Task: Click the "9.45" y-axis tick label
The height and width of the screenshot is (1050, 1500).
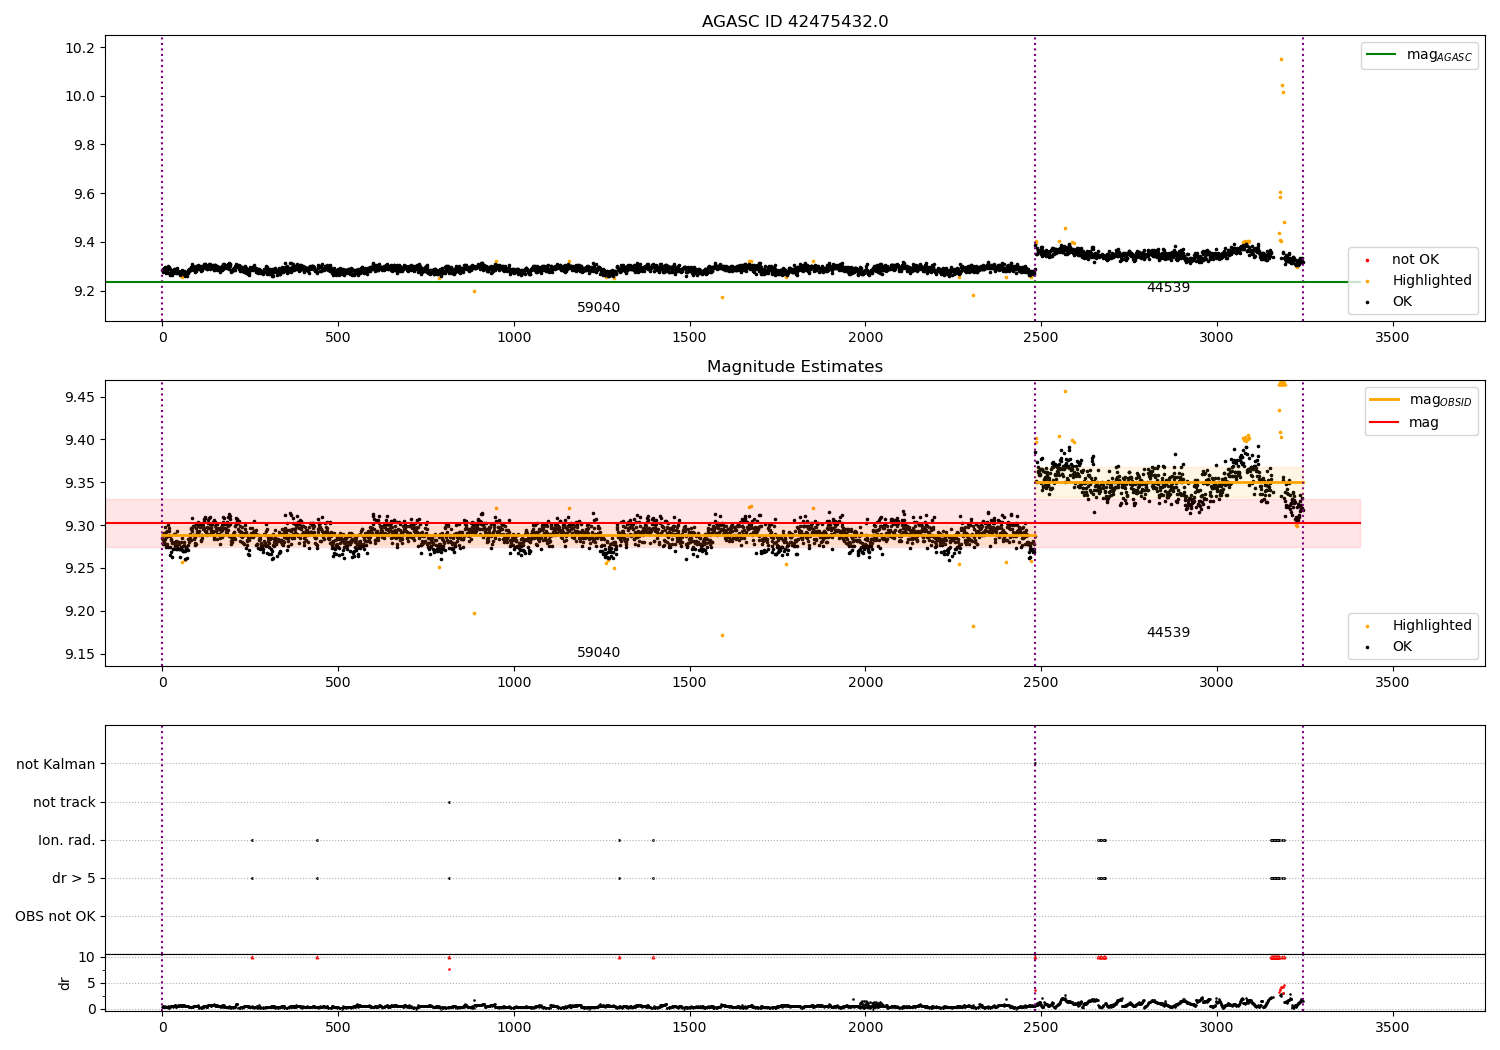Action: [x=80, y=398]
